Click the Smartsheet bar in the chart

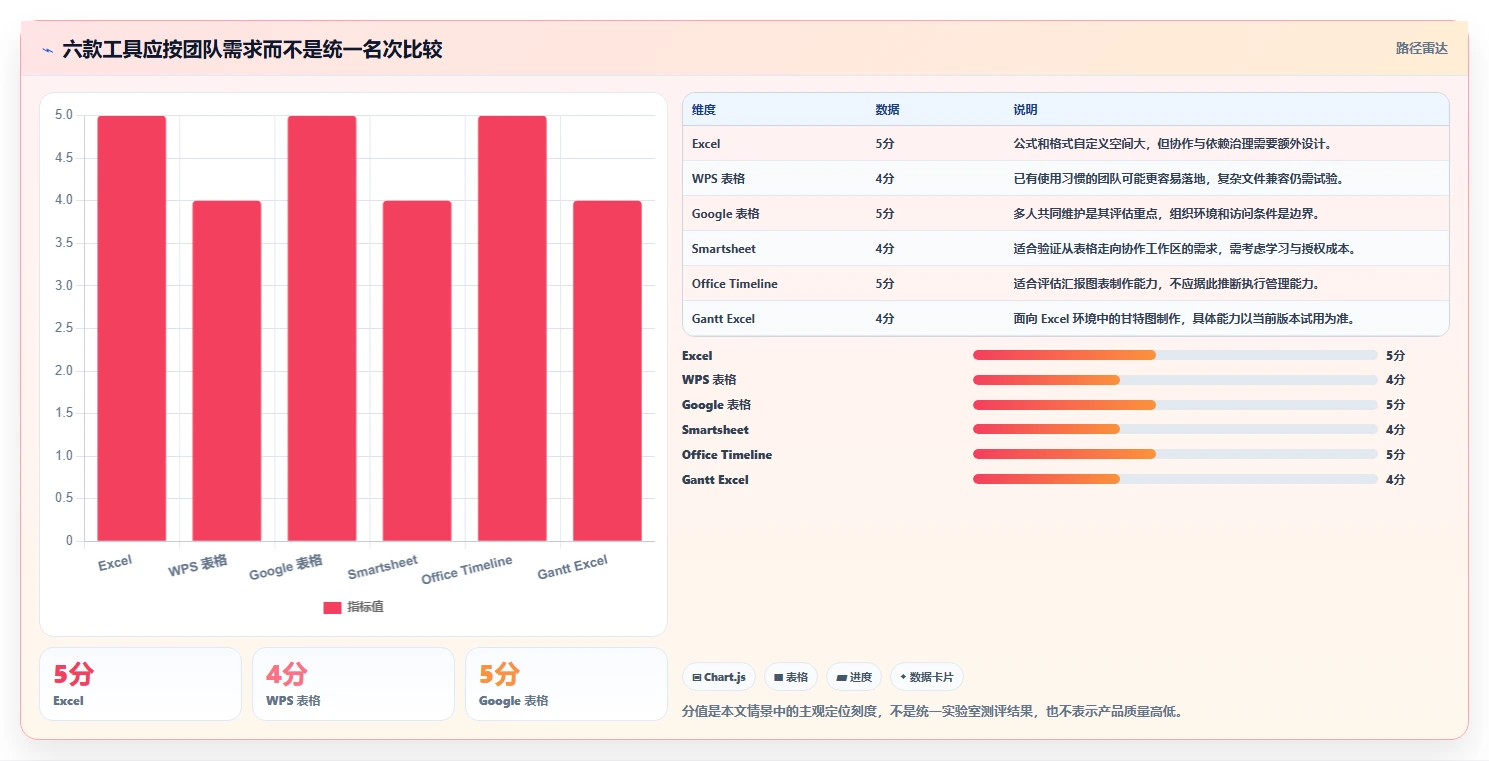[x=417, y=371]
